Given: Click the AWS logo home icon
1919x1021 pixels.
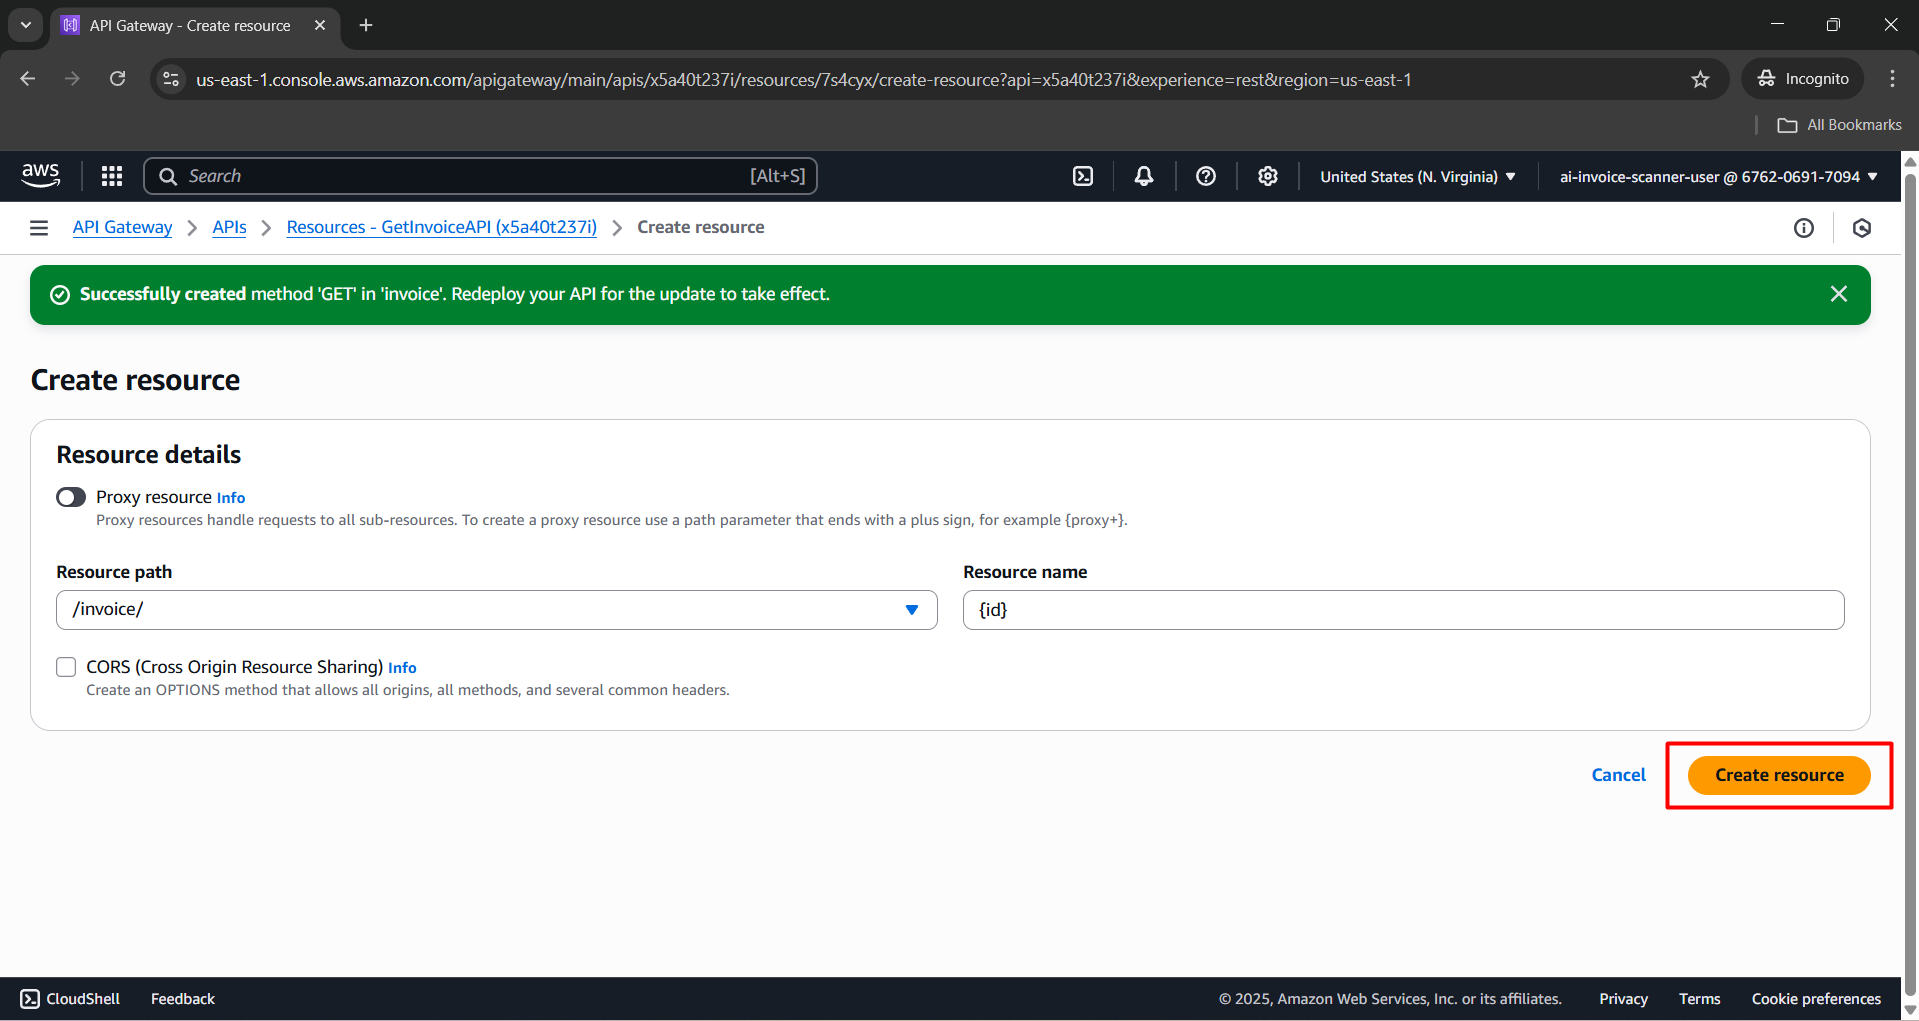Looking at the screenshot, I should pos(41,175).
